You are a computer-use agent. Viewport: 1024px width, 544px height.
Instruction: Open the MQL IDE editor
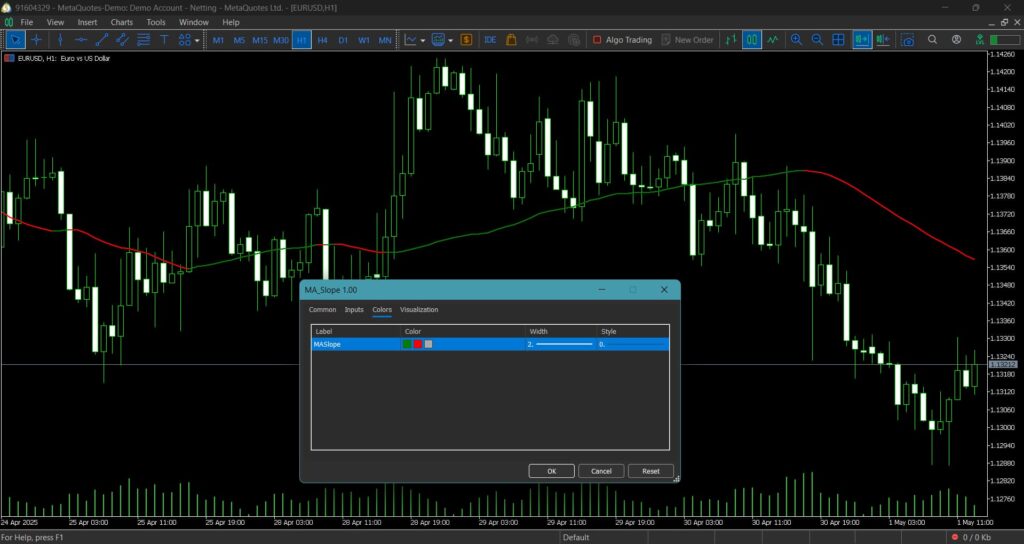pos(490,40)
